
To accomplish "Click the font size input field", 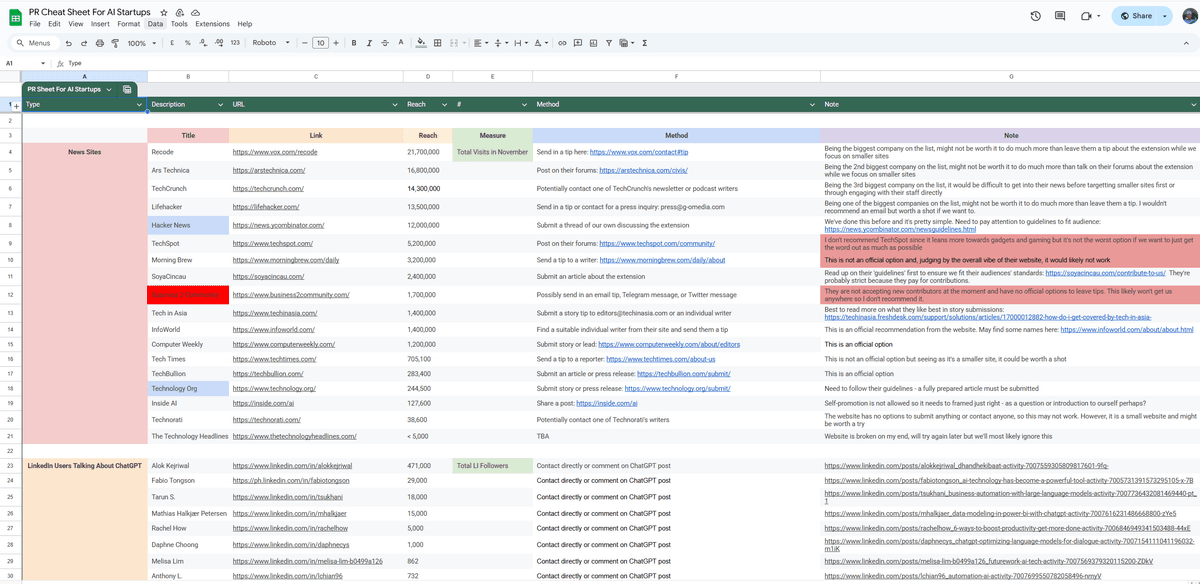I will click(320, 43).
